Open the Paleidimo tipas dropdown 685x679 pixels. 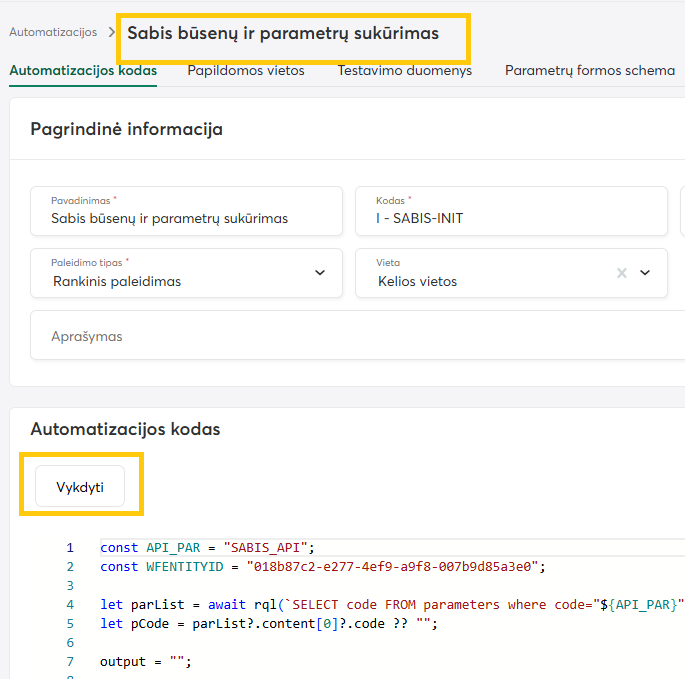point(319,273)
